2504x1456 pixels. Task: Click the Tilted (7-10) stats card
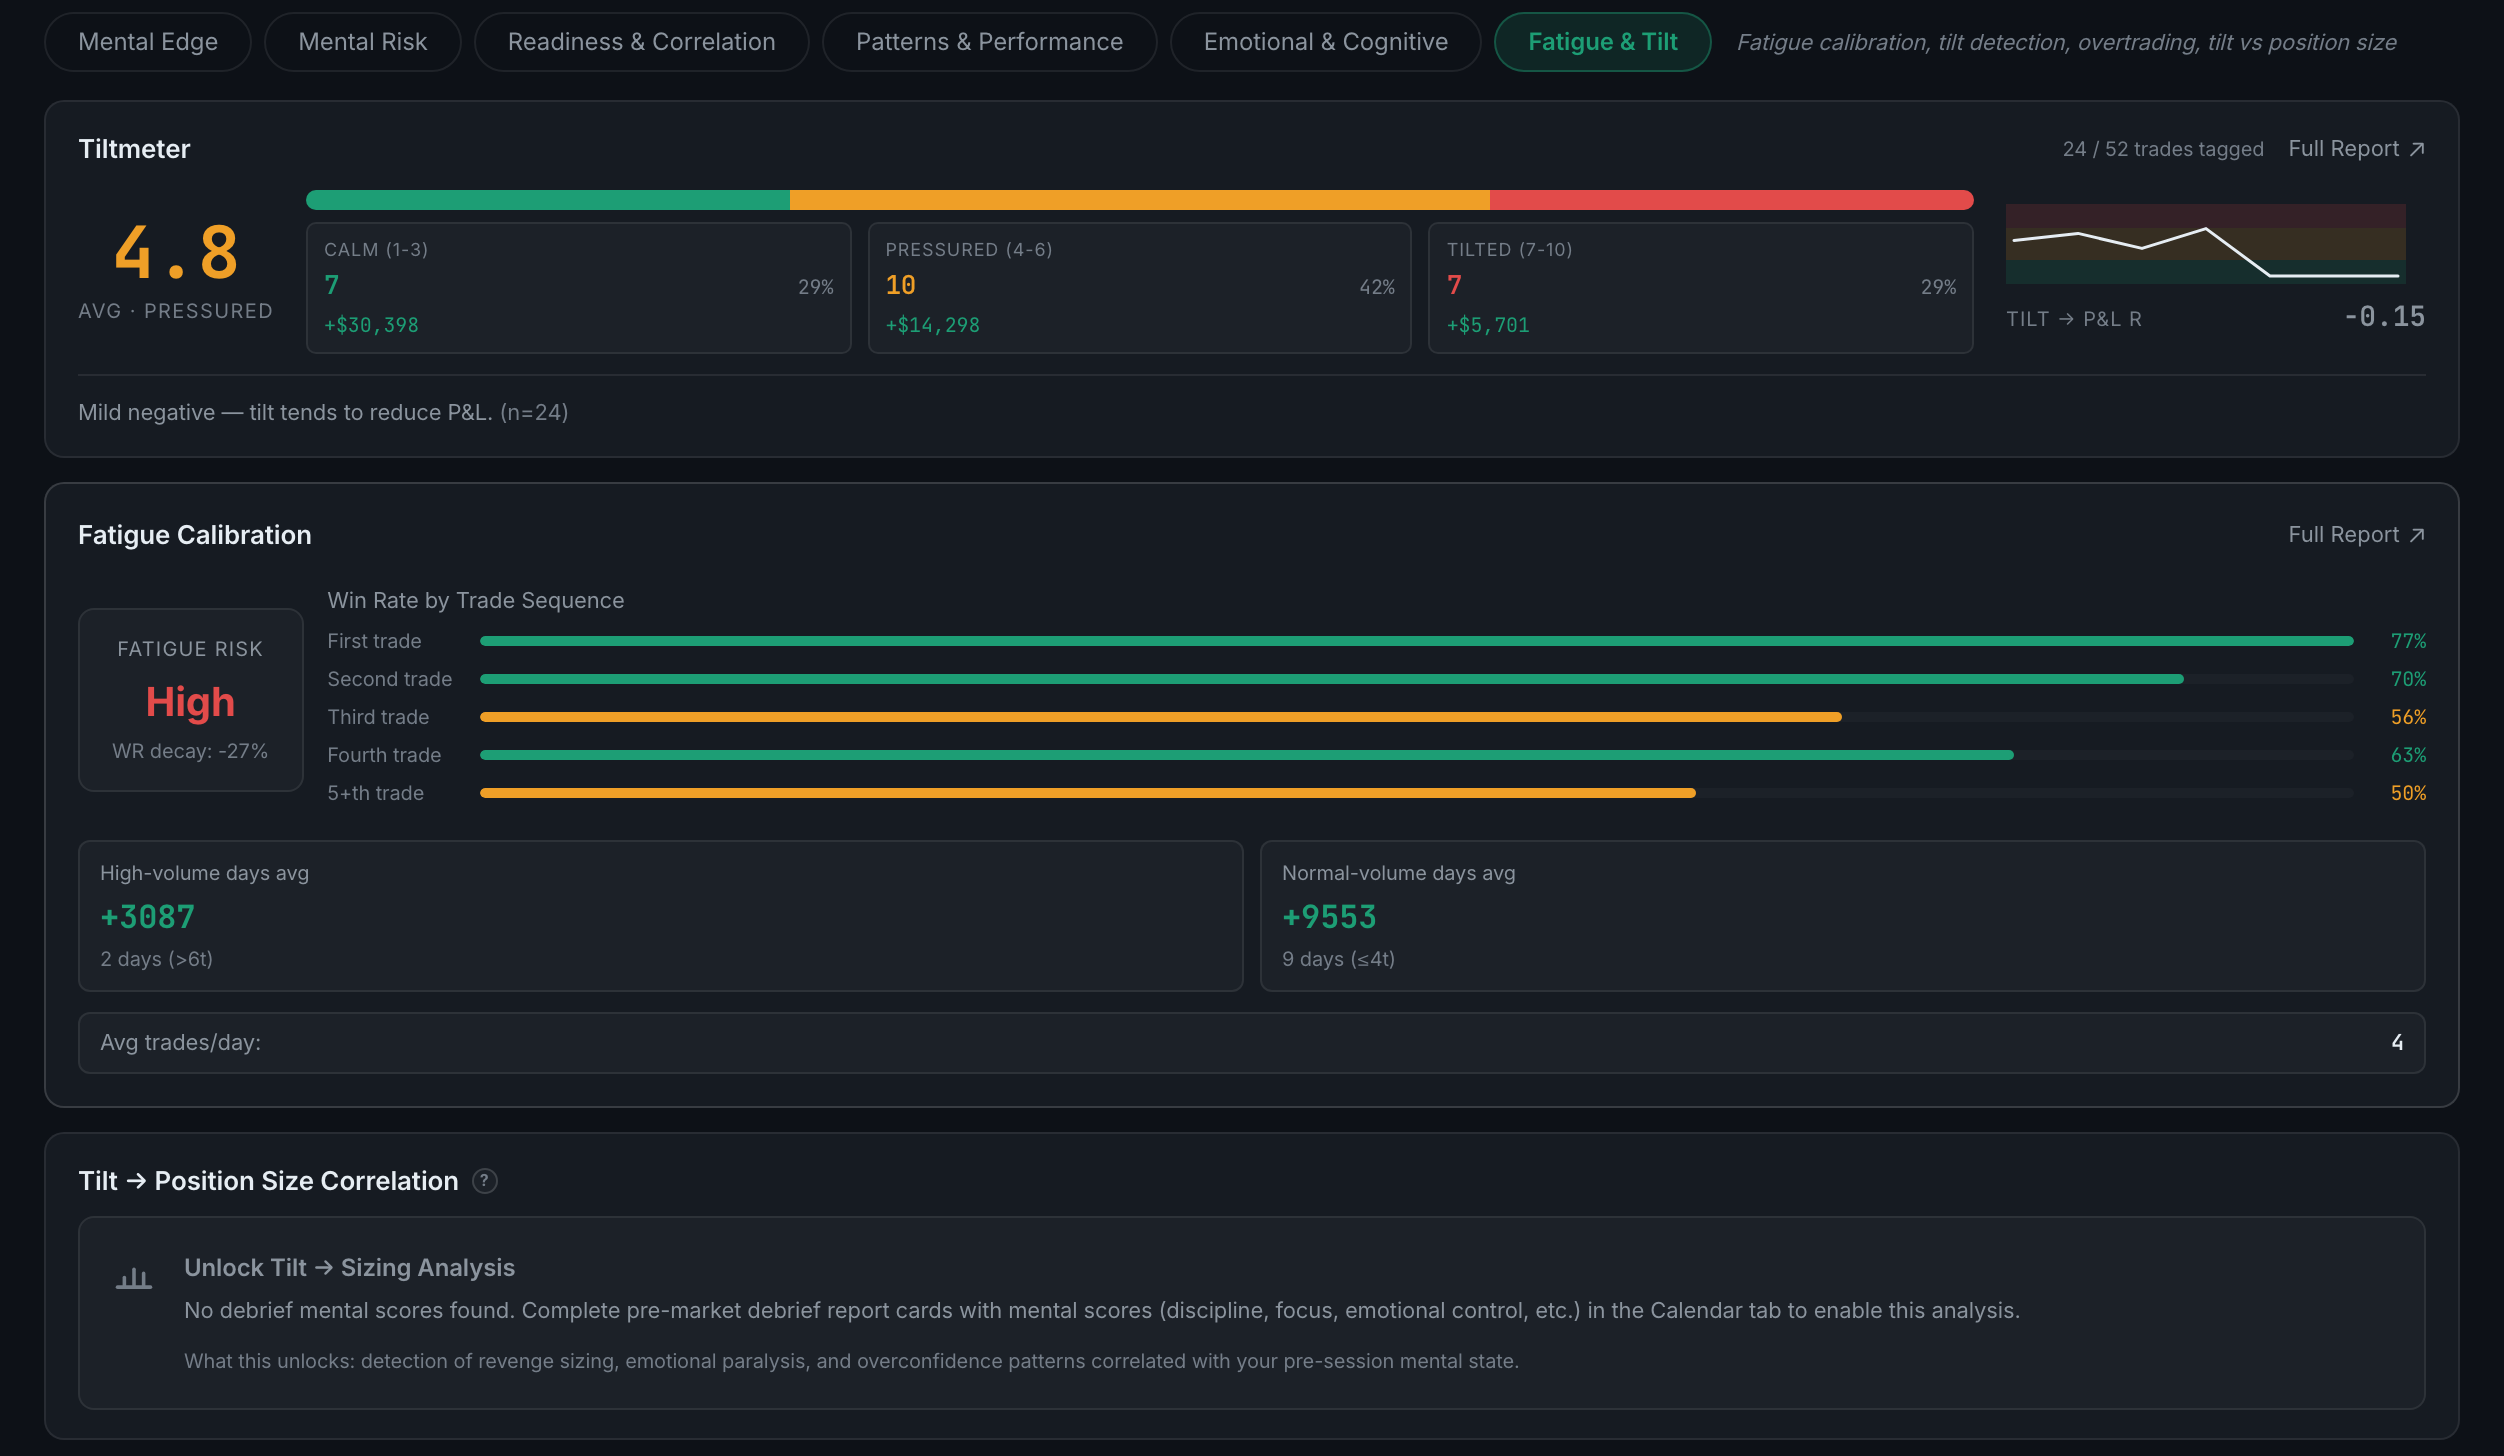[x=1701, y=288]
